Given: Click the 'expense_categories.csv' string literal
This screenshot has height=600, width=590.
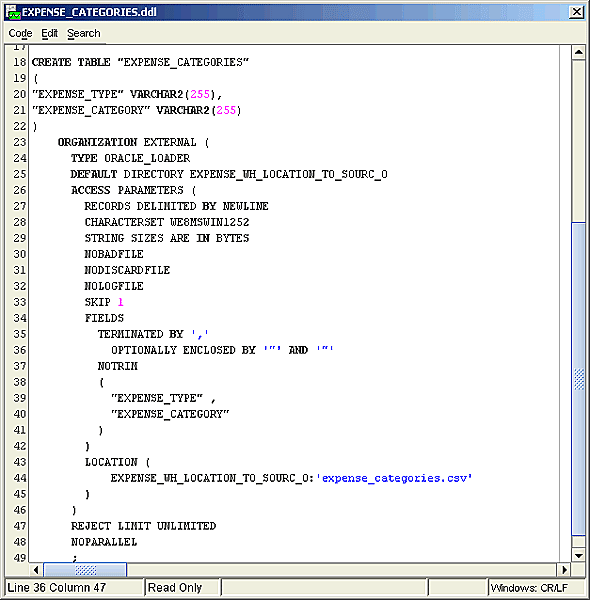Looking at the screenshot, I should 394,478.
